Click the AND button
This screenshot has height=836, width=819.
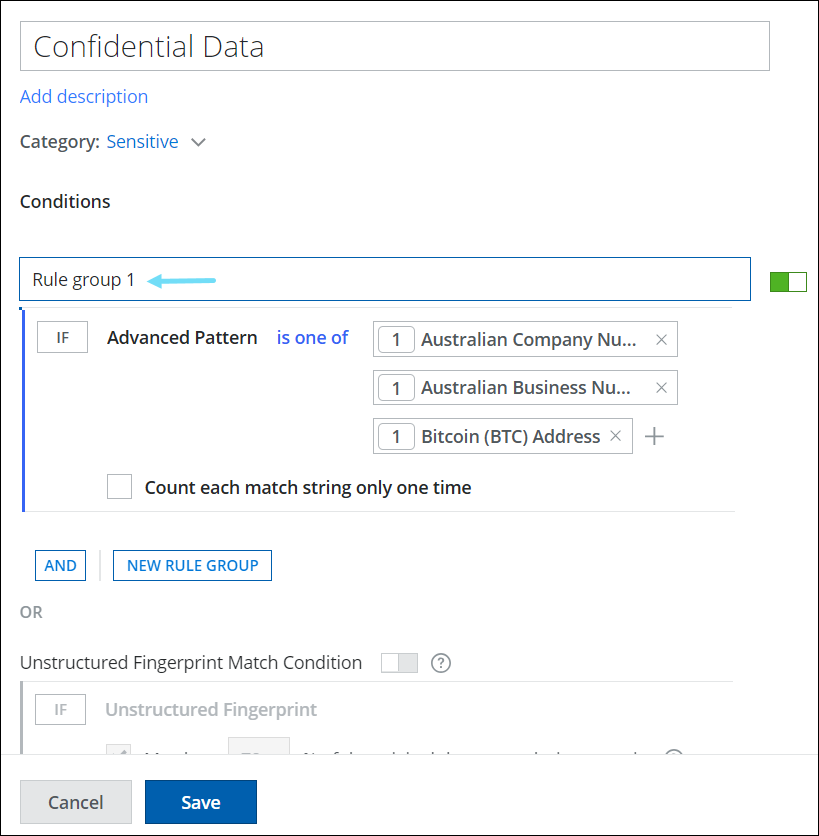pos(60,565)
